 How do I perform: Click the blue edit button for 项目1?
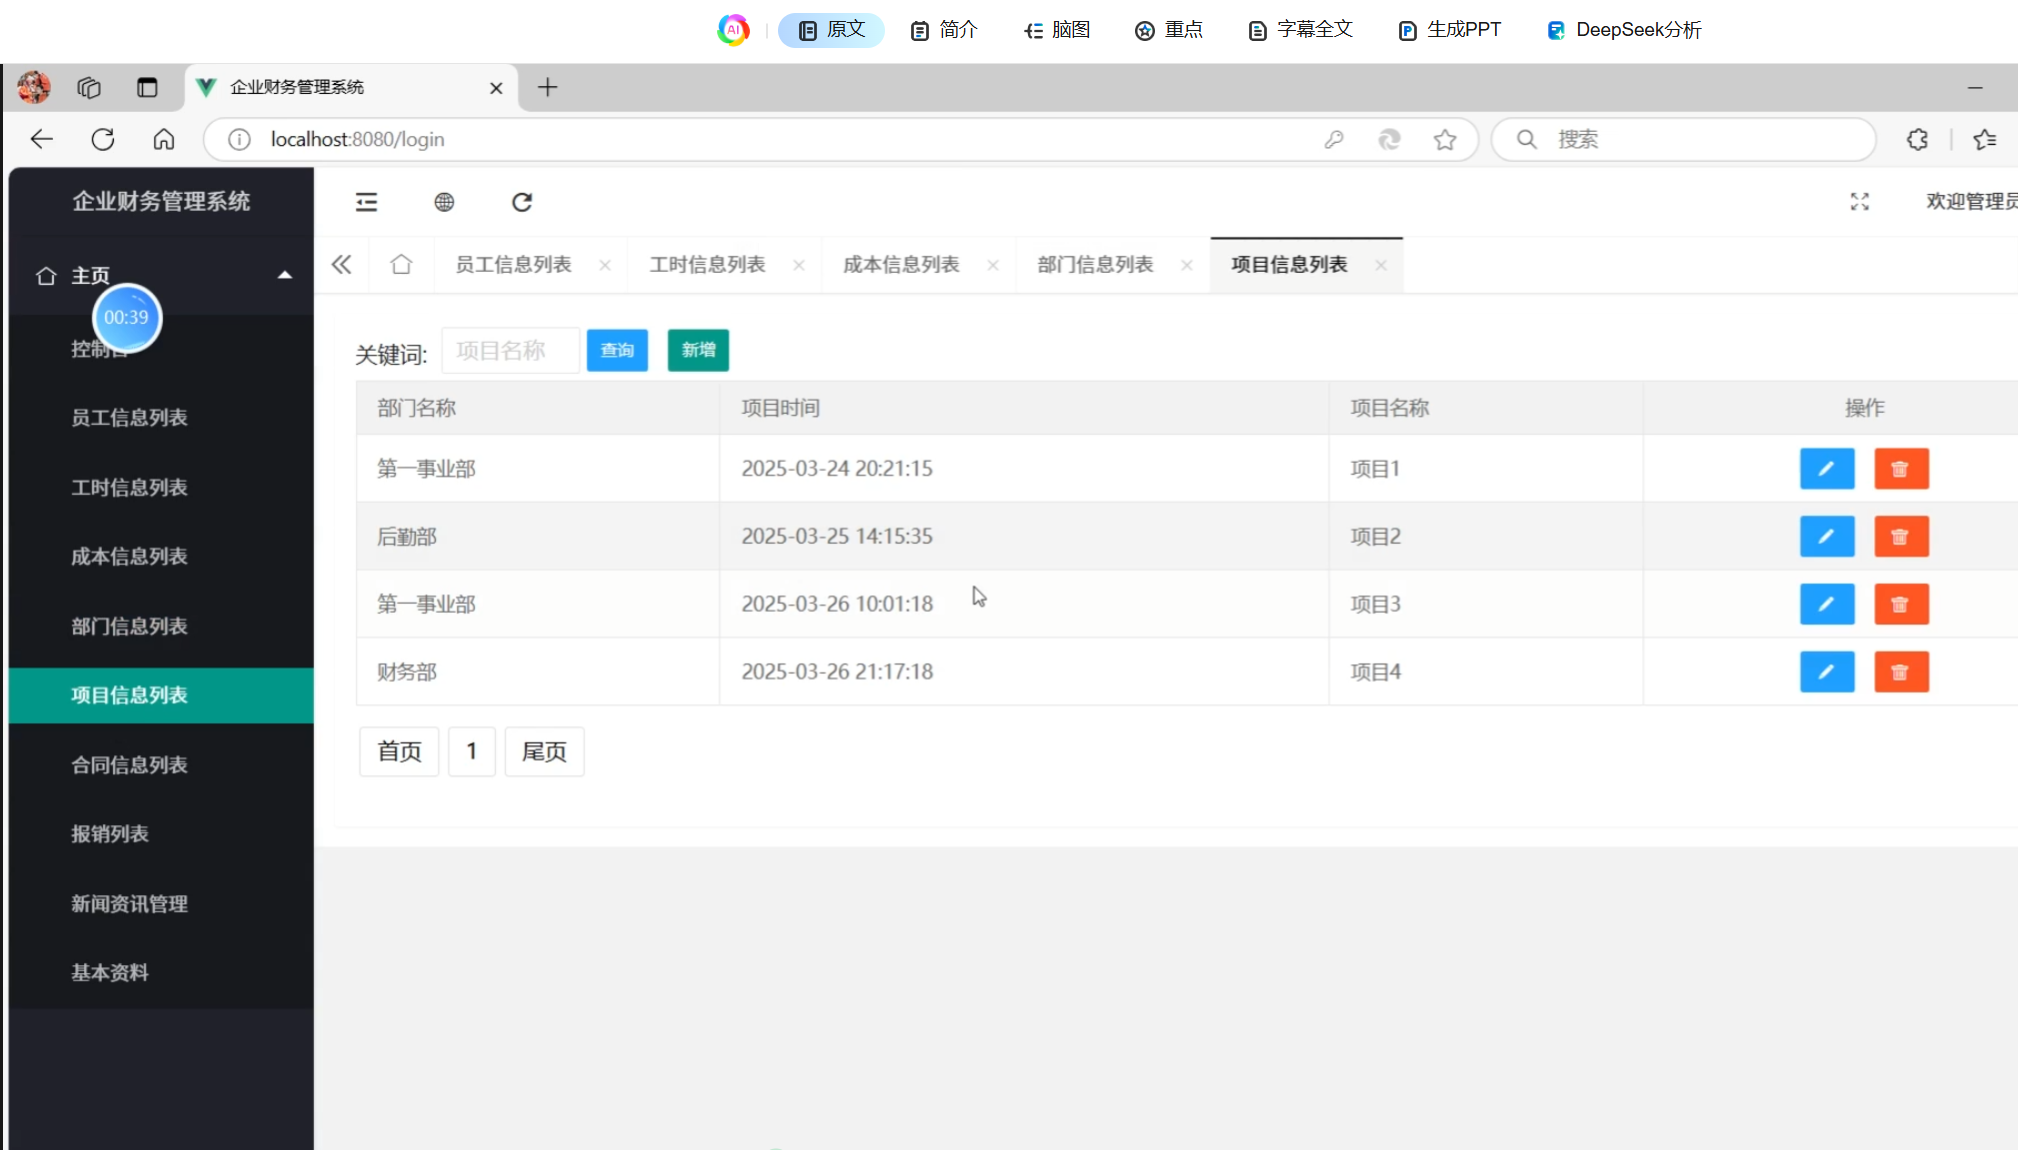point(1826,469)
